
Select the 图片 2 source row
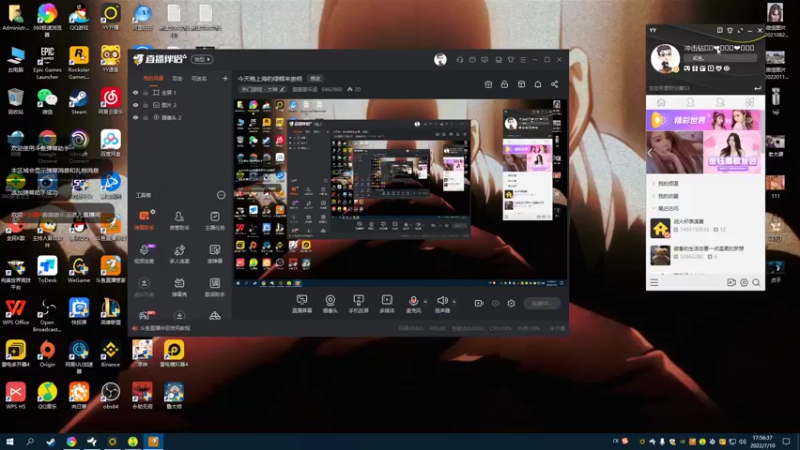click(x=180, y=105)
